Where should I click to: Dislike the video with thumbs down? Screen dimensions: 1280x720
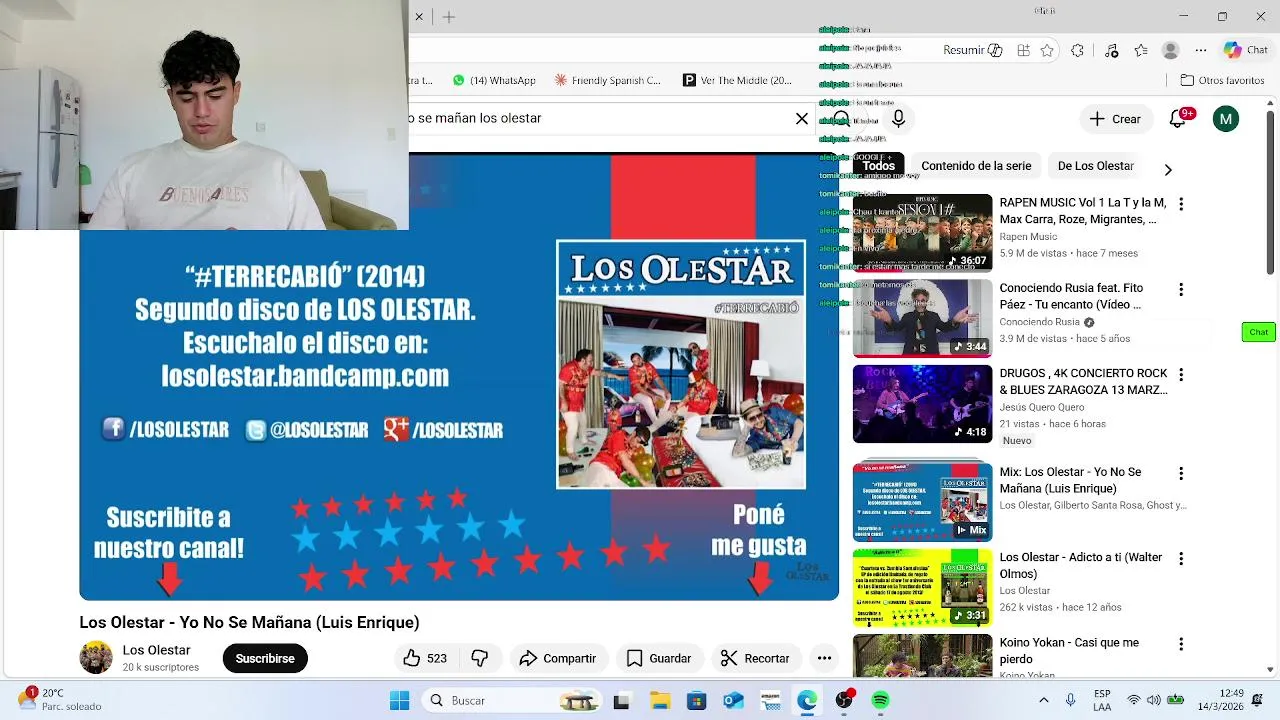480,658
